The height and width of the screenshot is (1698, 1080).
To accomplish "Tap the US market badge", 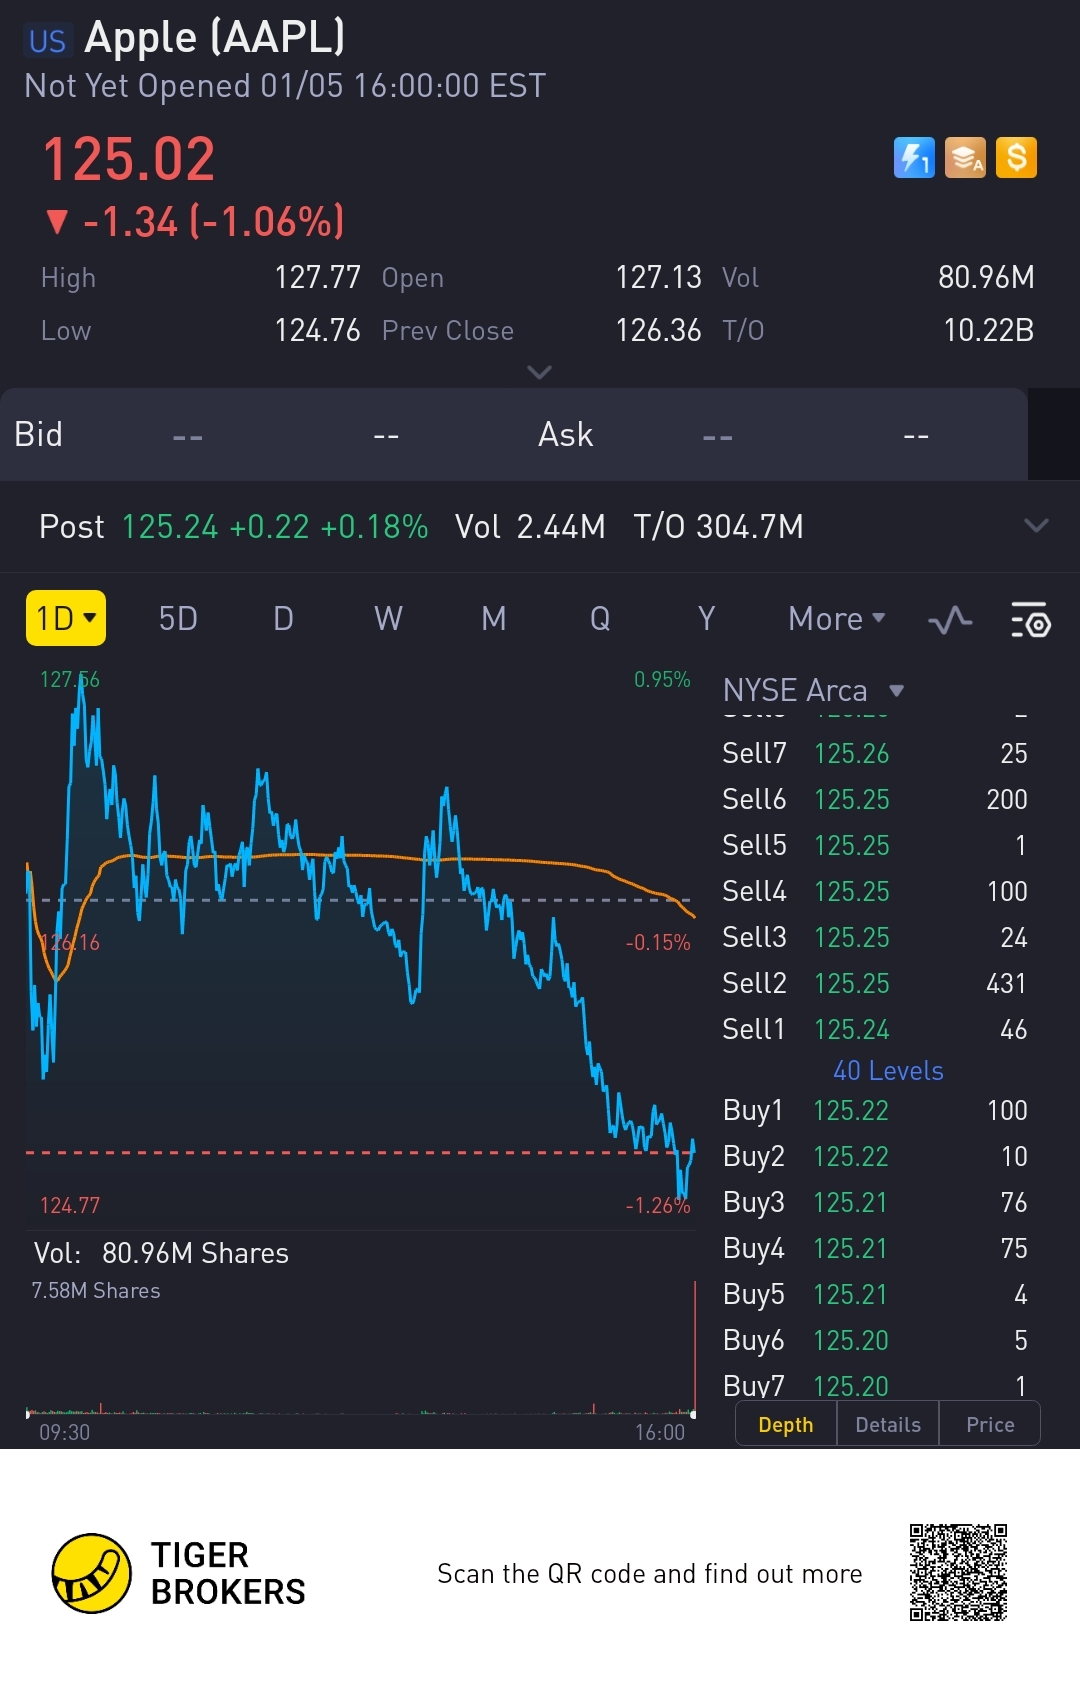I will click(47, 41).
